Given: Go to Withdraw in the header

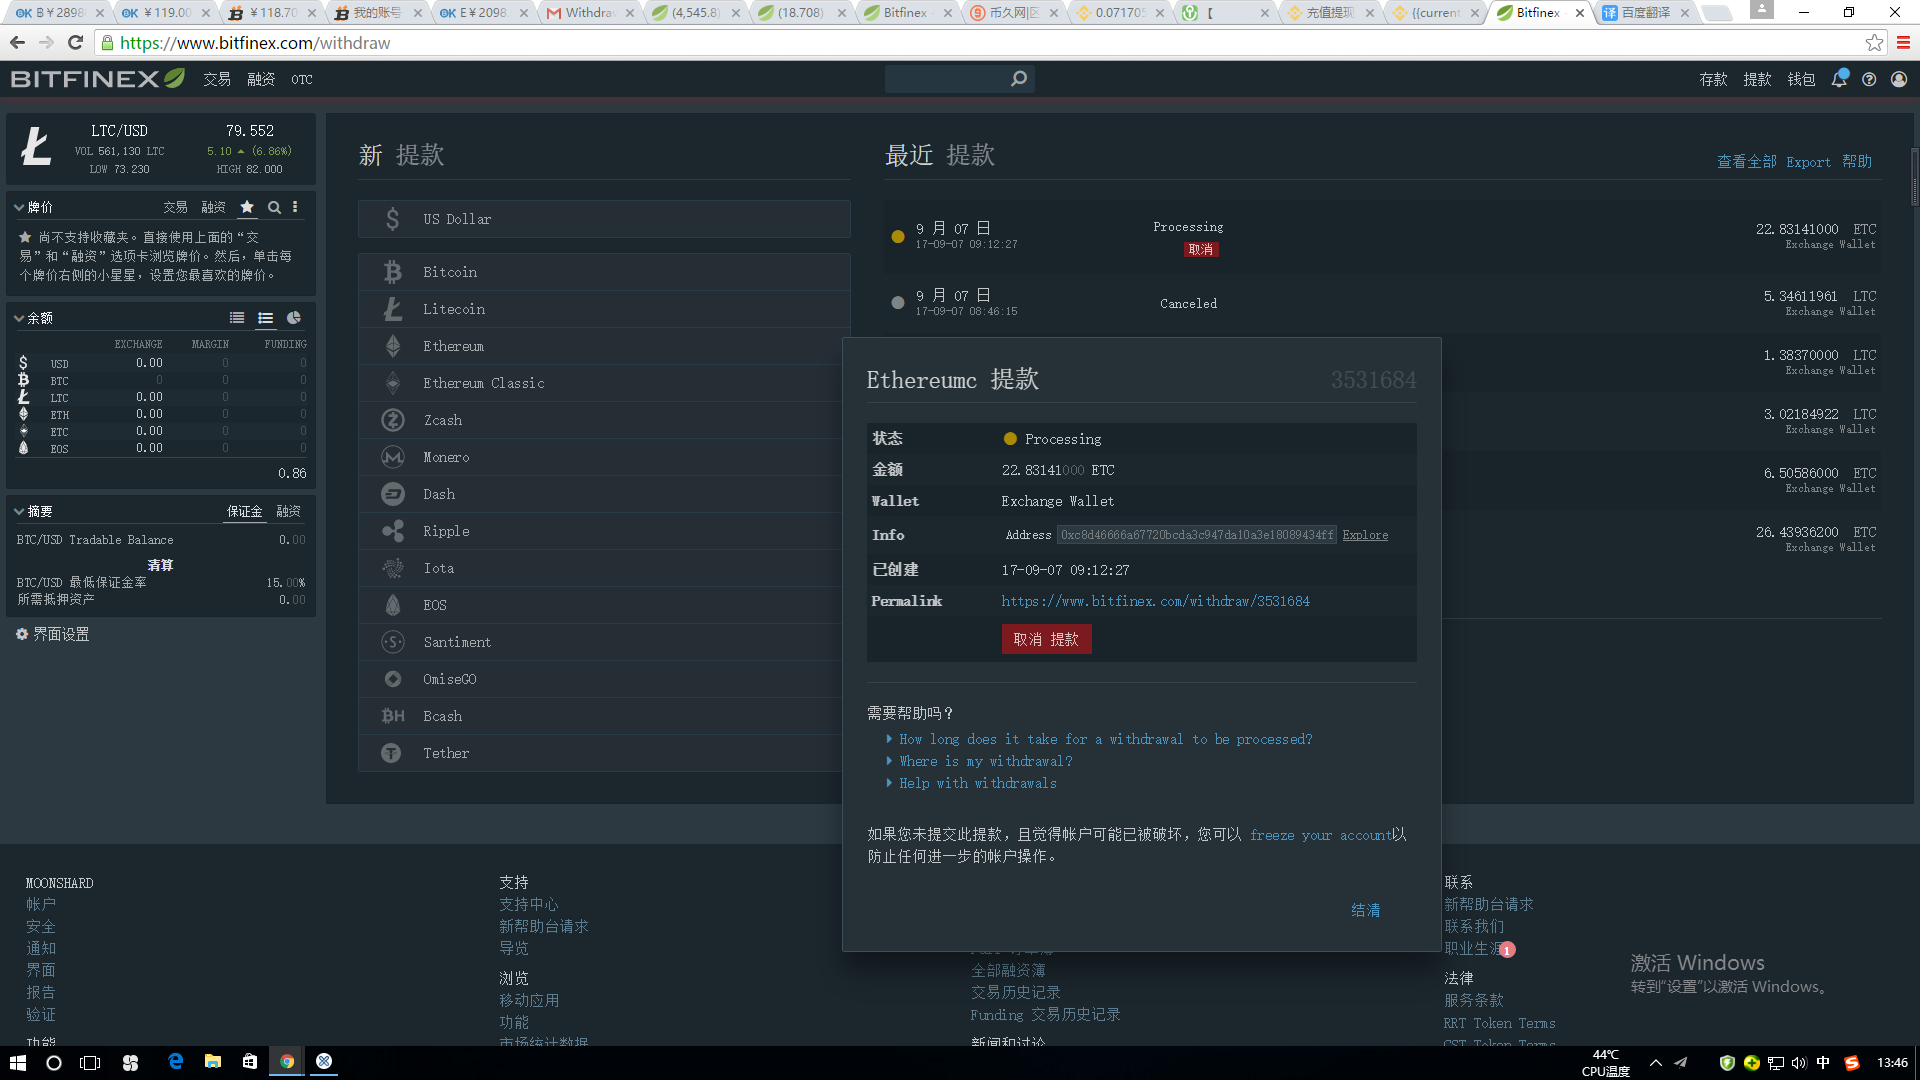Looking at the screenshot, I should click(1758, 79).
